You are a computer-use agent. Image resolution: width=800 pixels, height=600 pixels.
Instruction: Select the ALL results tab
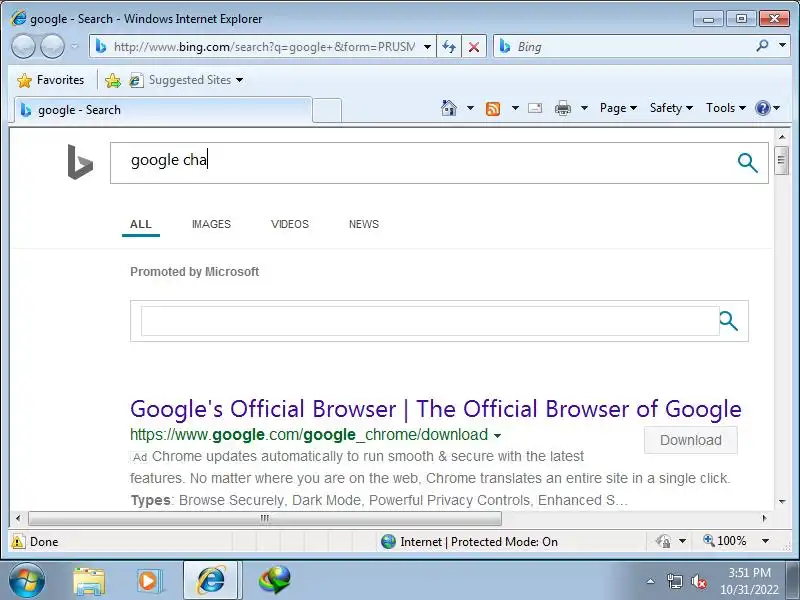tap(141, 224)
